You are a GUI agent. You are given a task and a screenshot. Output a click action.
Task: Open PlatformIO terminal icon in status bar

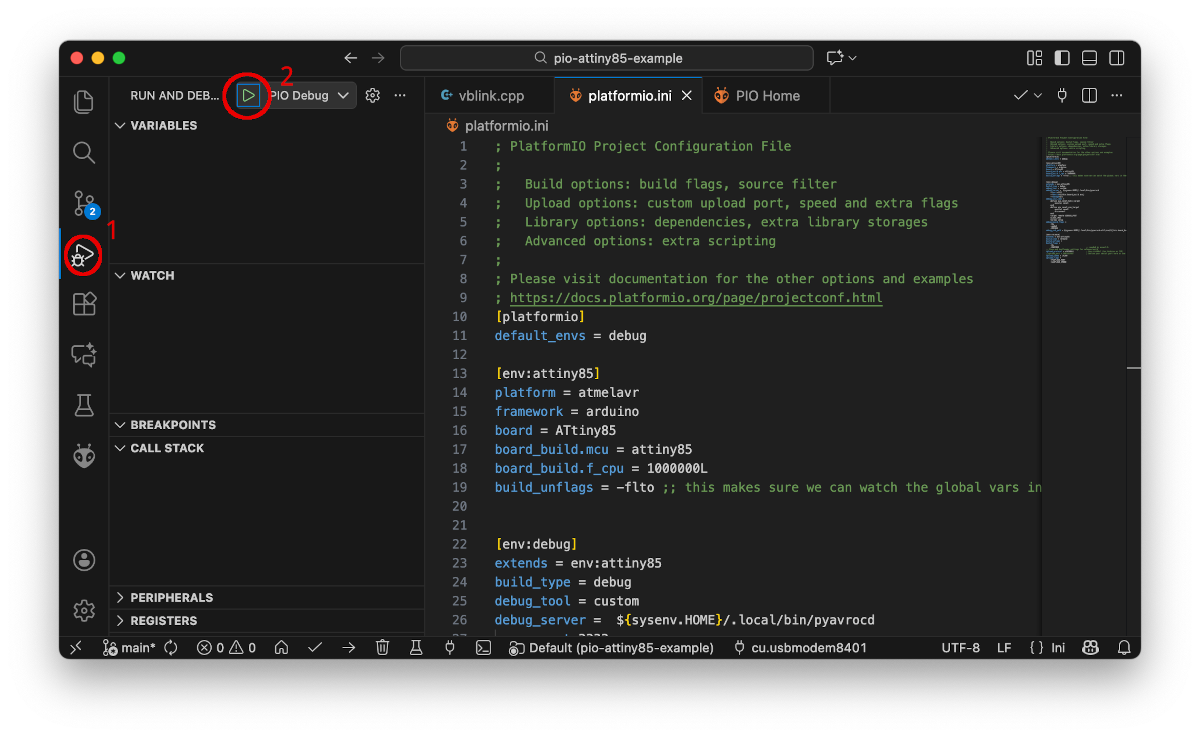point(483,648)
